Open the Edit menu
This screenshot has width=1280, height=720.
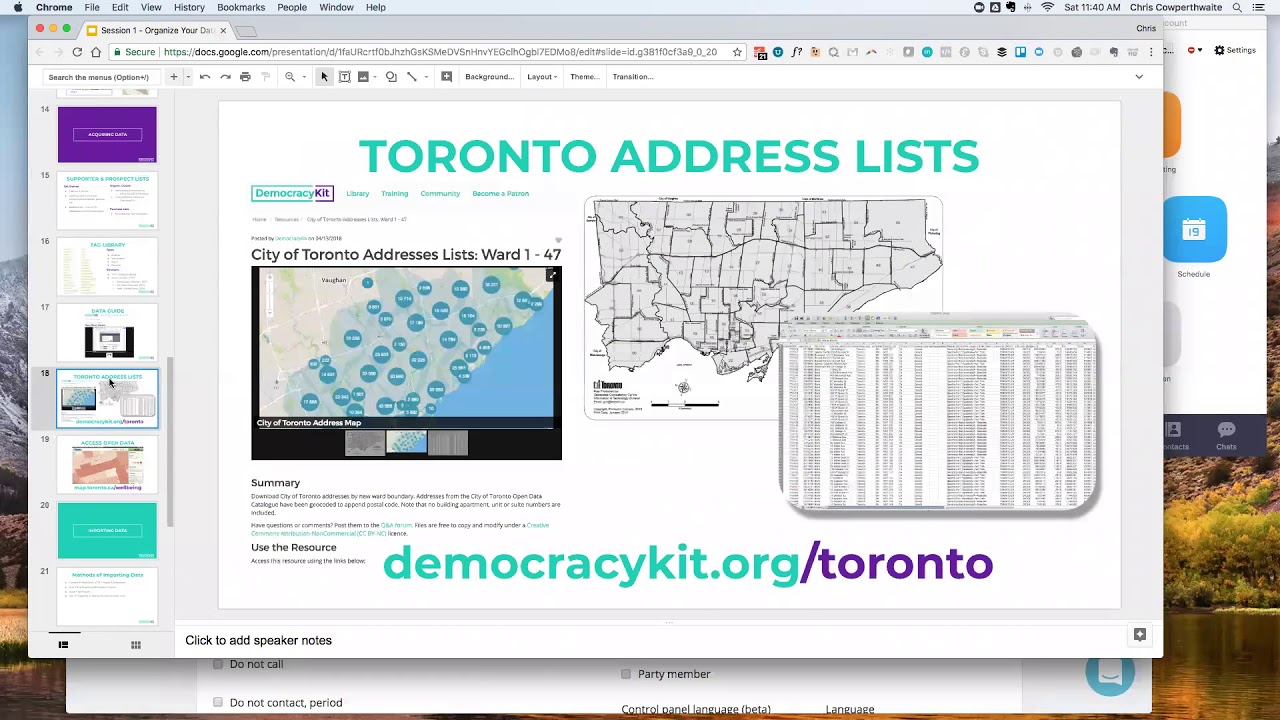click(120, 7)
